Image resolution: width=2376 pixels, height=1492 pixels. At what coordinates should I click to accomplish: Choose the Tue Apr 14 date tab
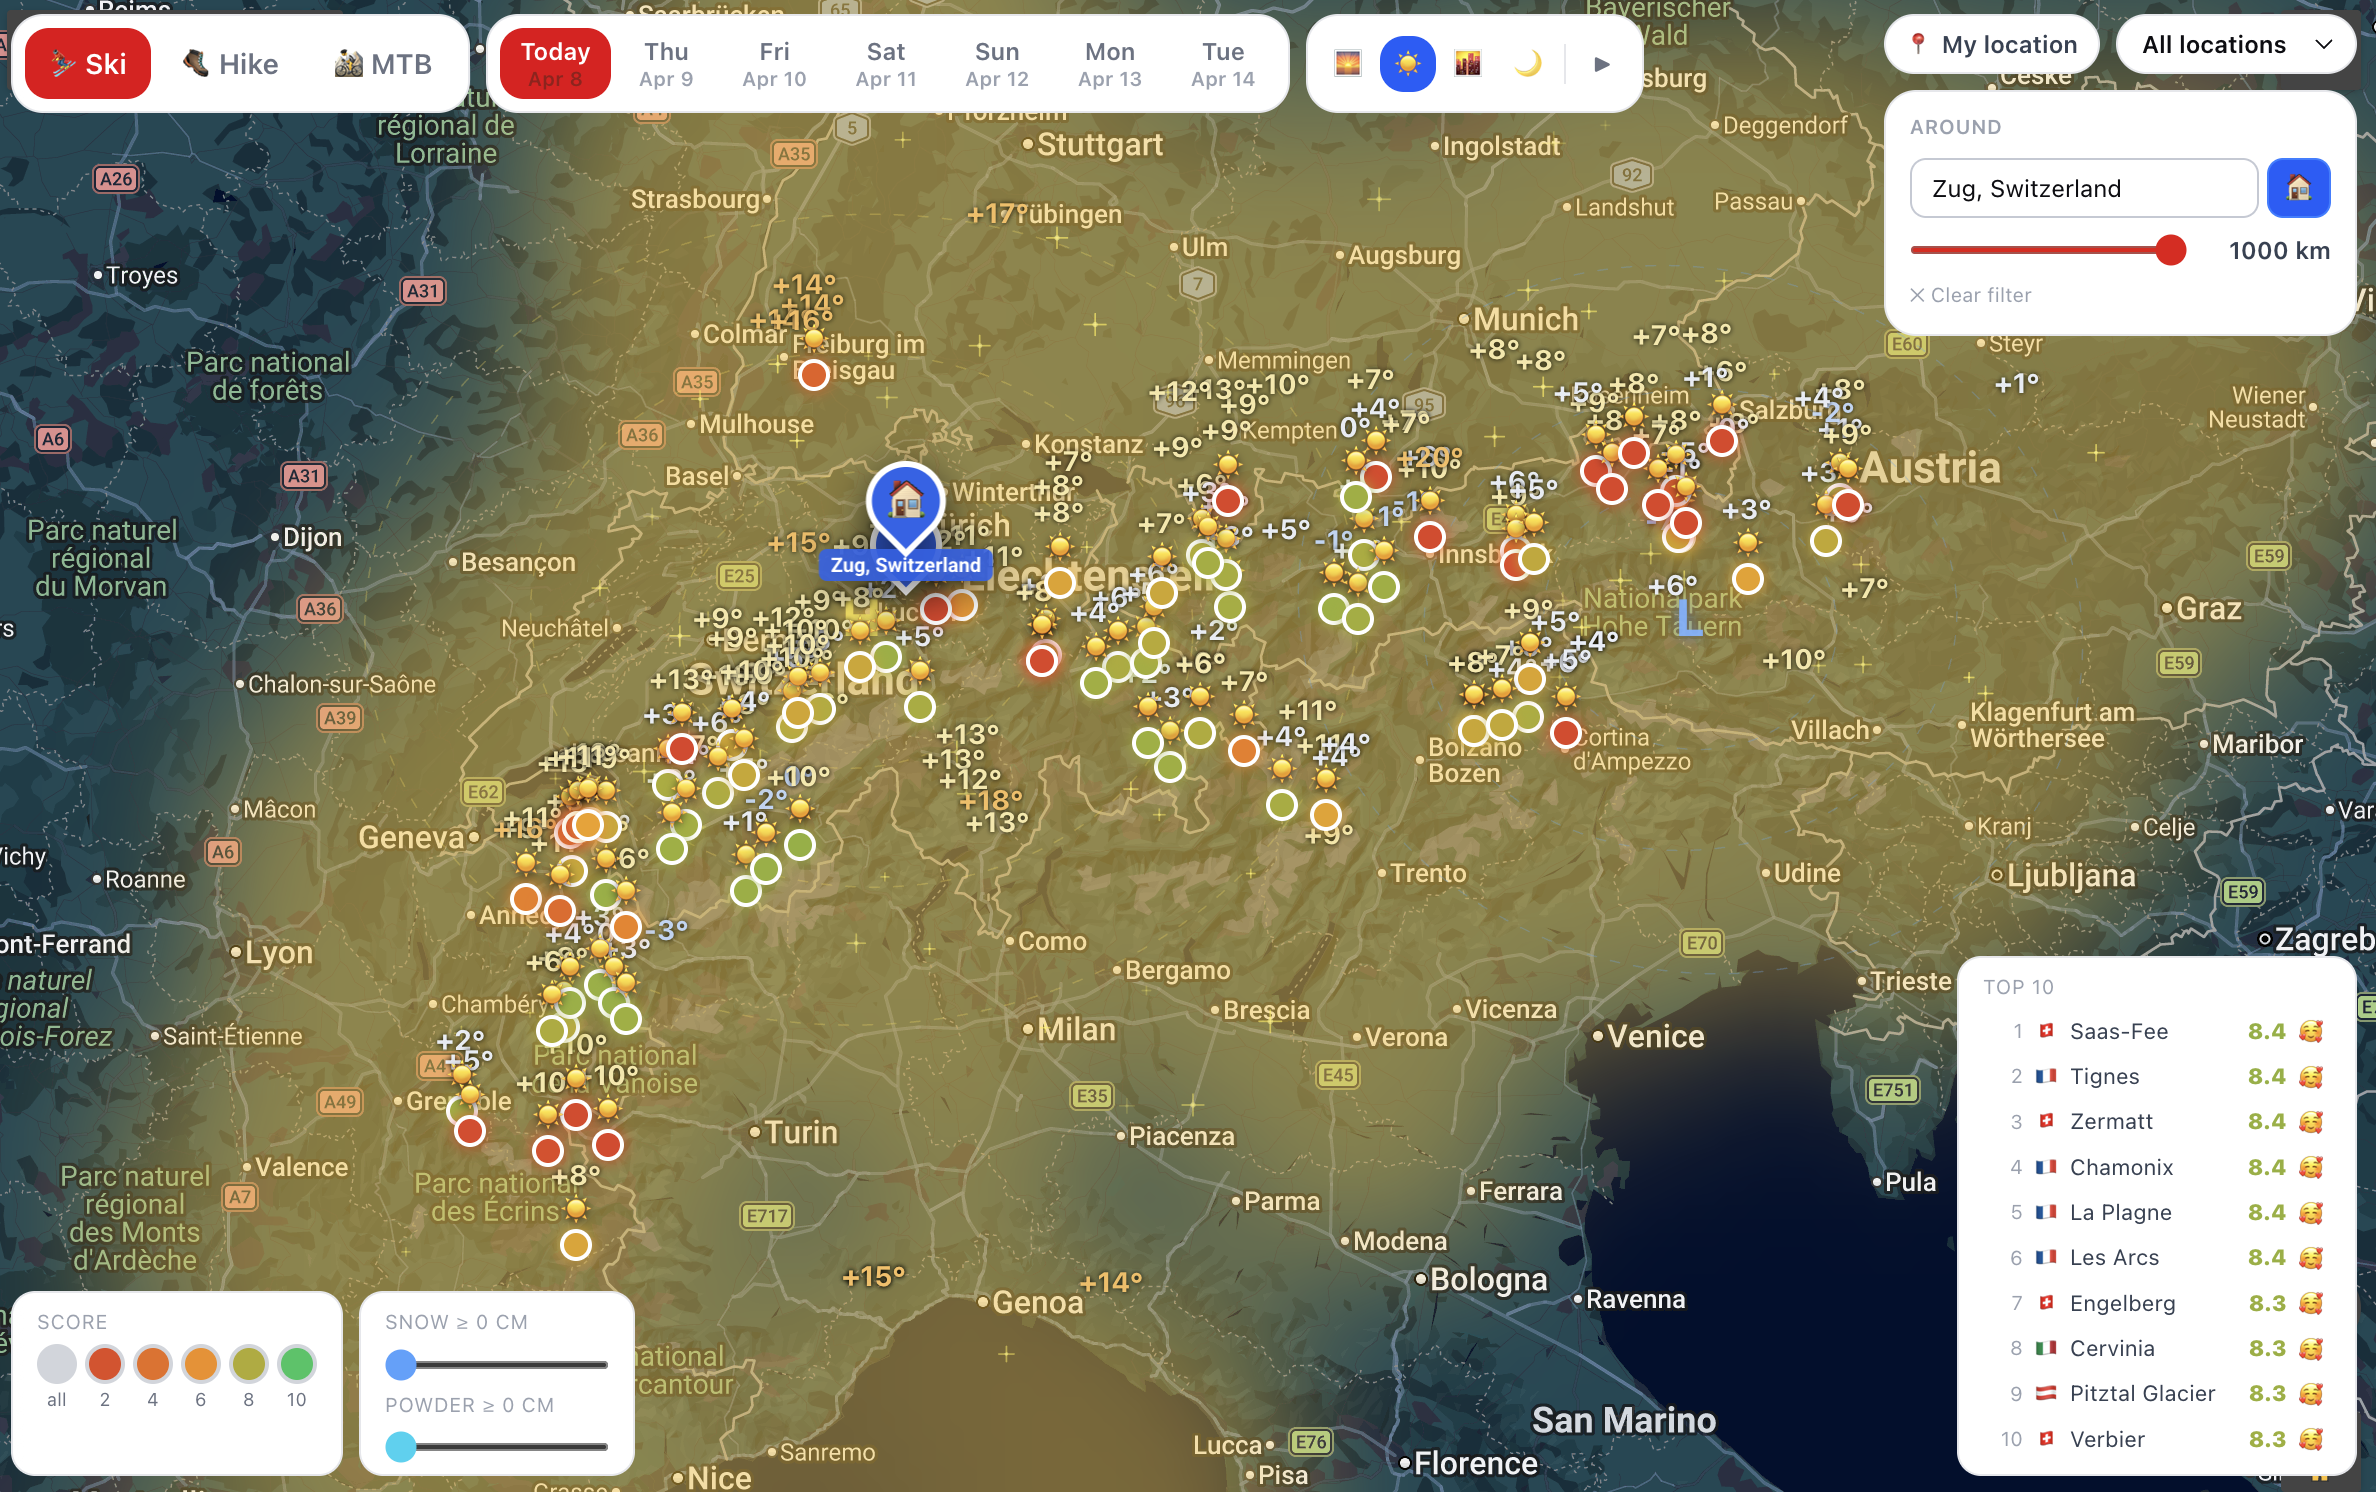pyautogui.click(x=1222, y=64)
